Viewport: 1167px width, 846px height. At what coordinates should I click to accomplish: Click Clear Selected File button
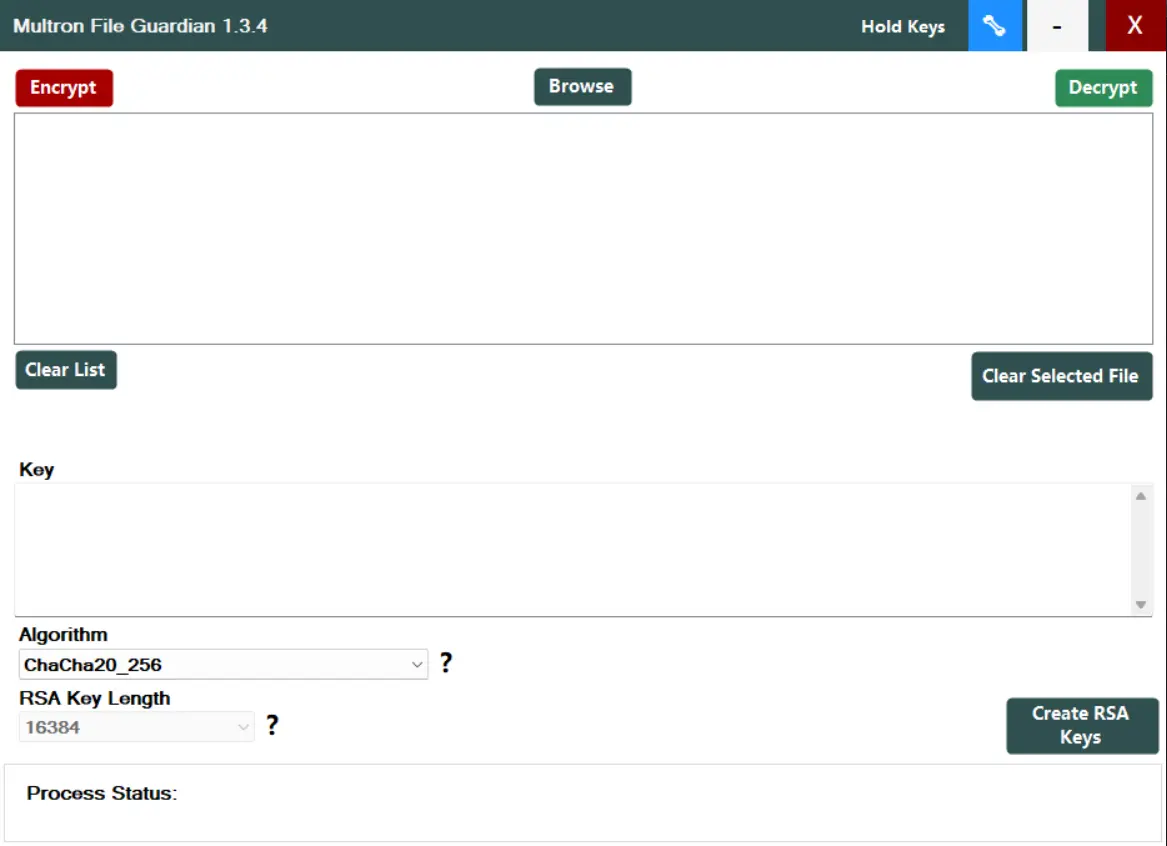click(1061, 376)
